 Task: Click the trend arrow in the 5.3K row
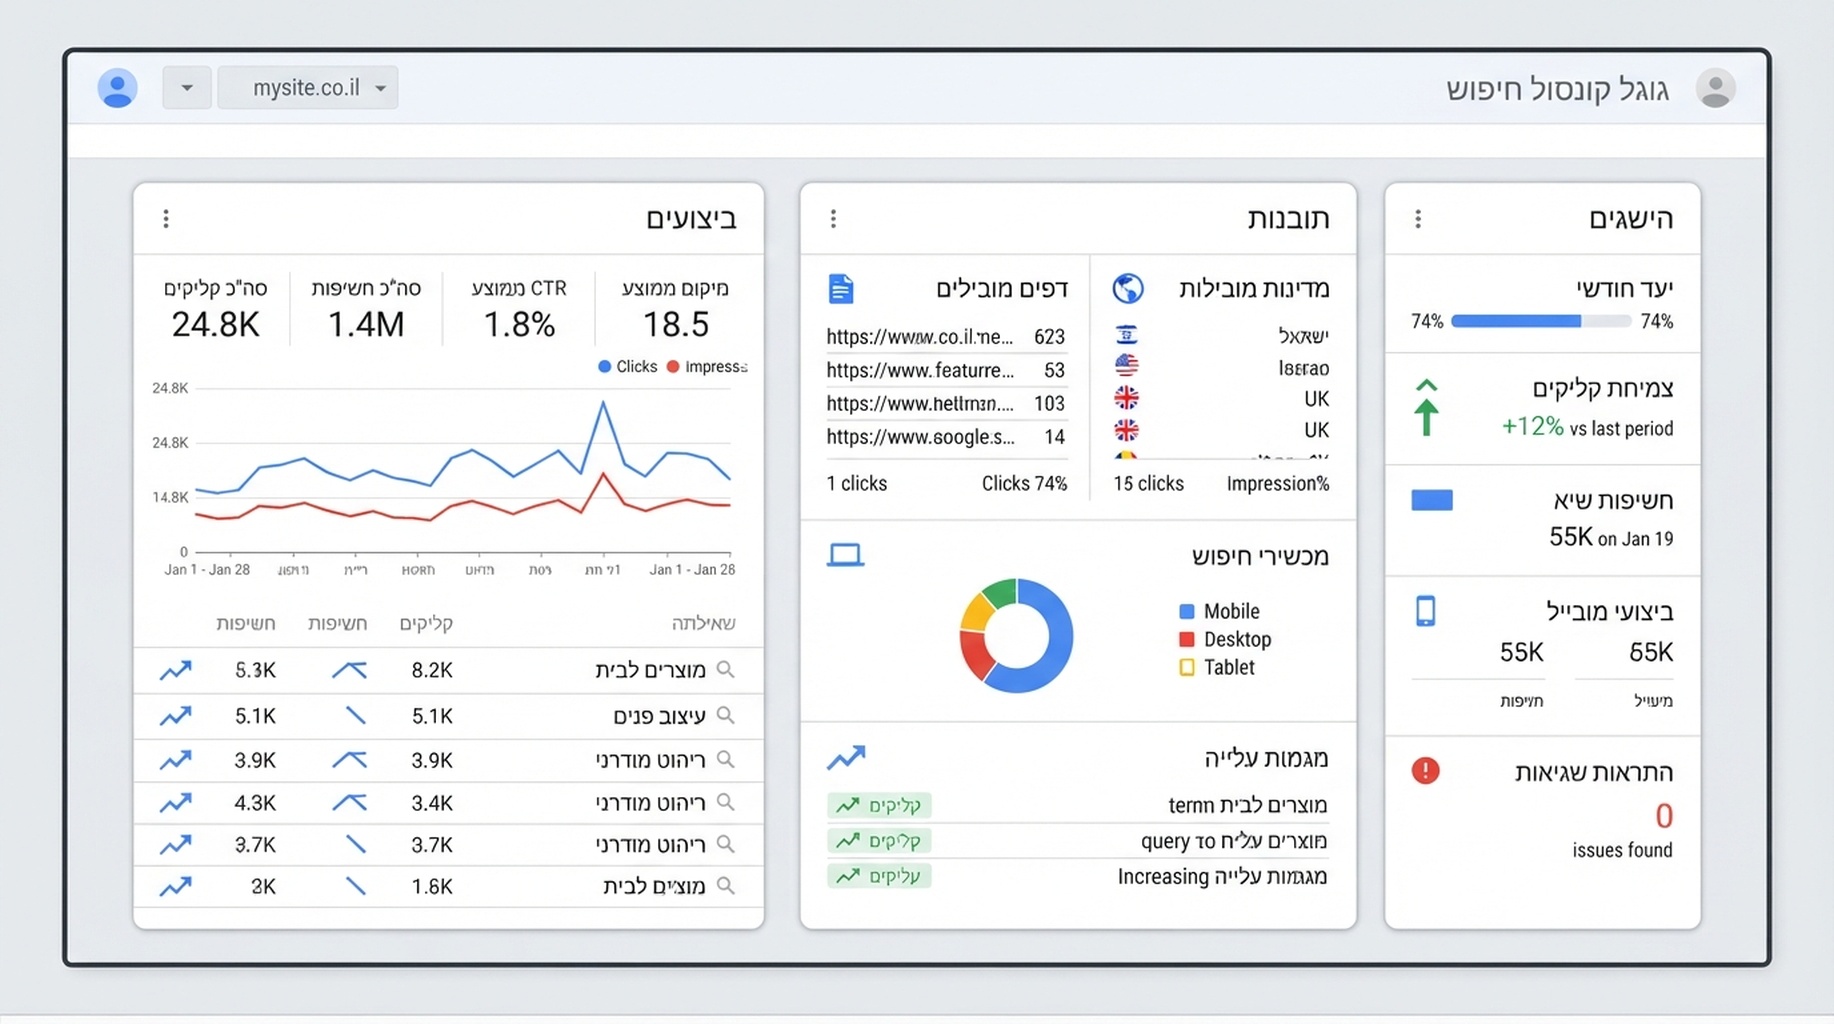click(x=175, y=670)
